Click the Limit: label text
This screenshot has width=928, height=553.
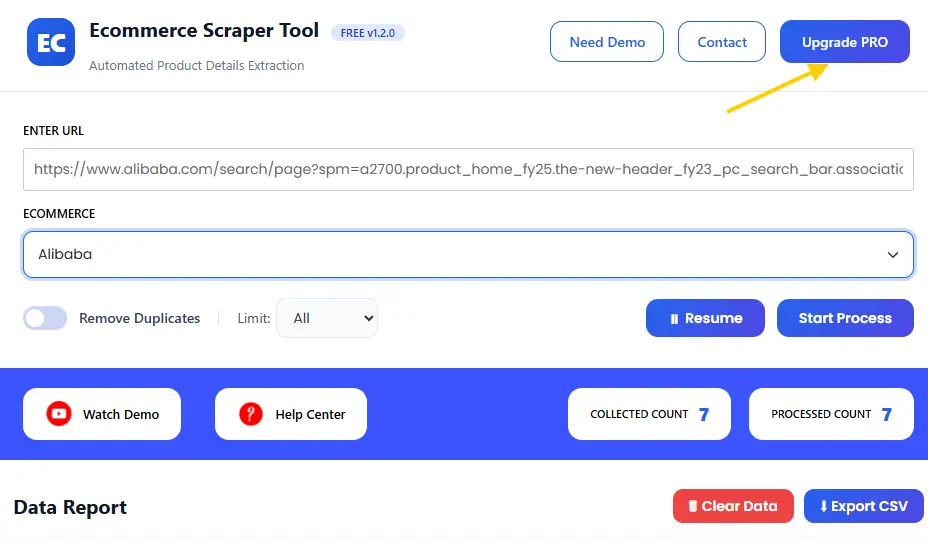(x=254, y=319)
